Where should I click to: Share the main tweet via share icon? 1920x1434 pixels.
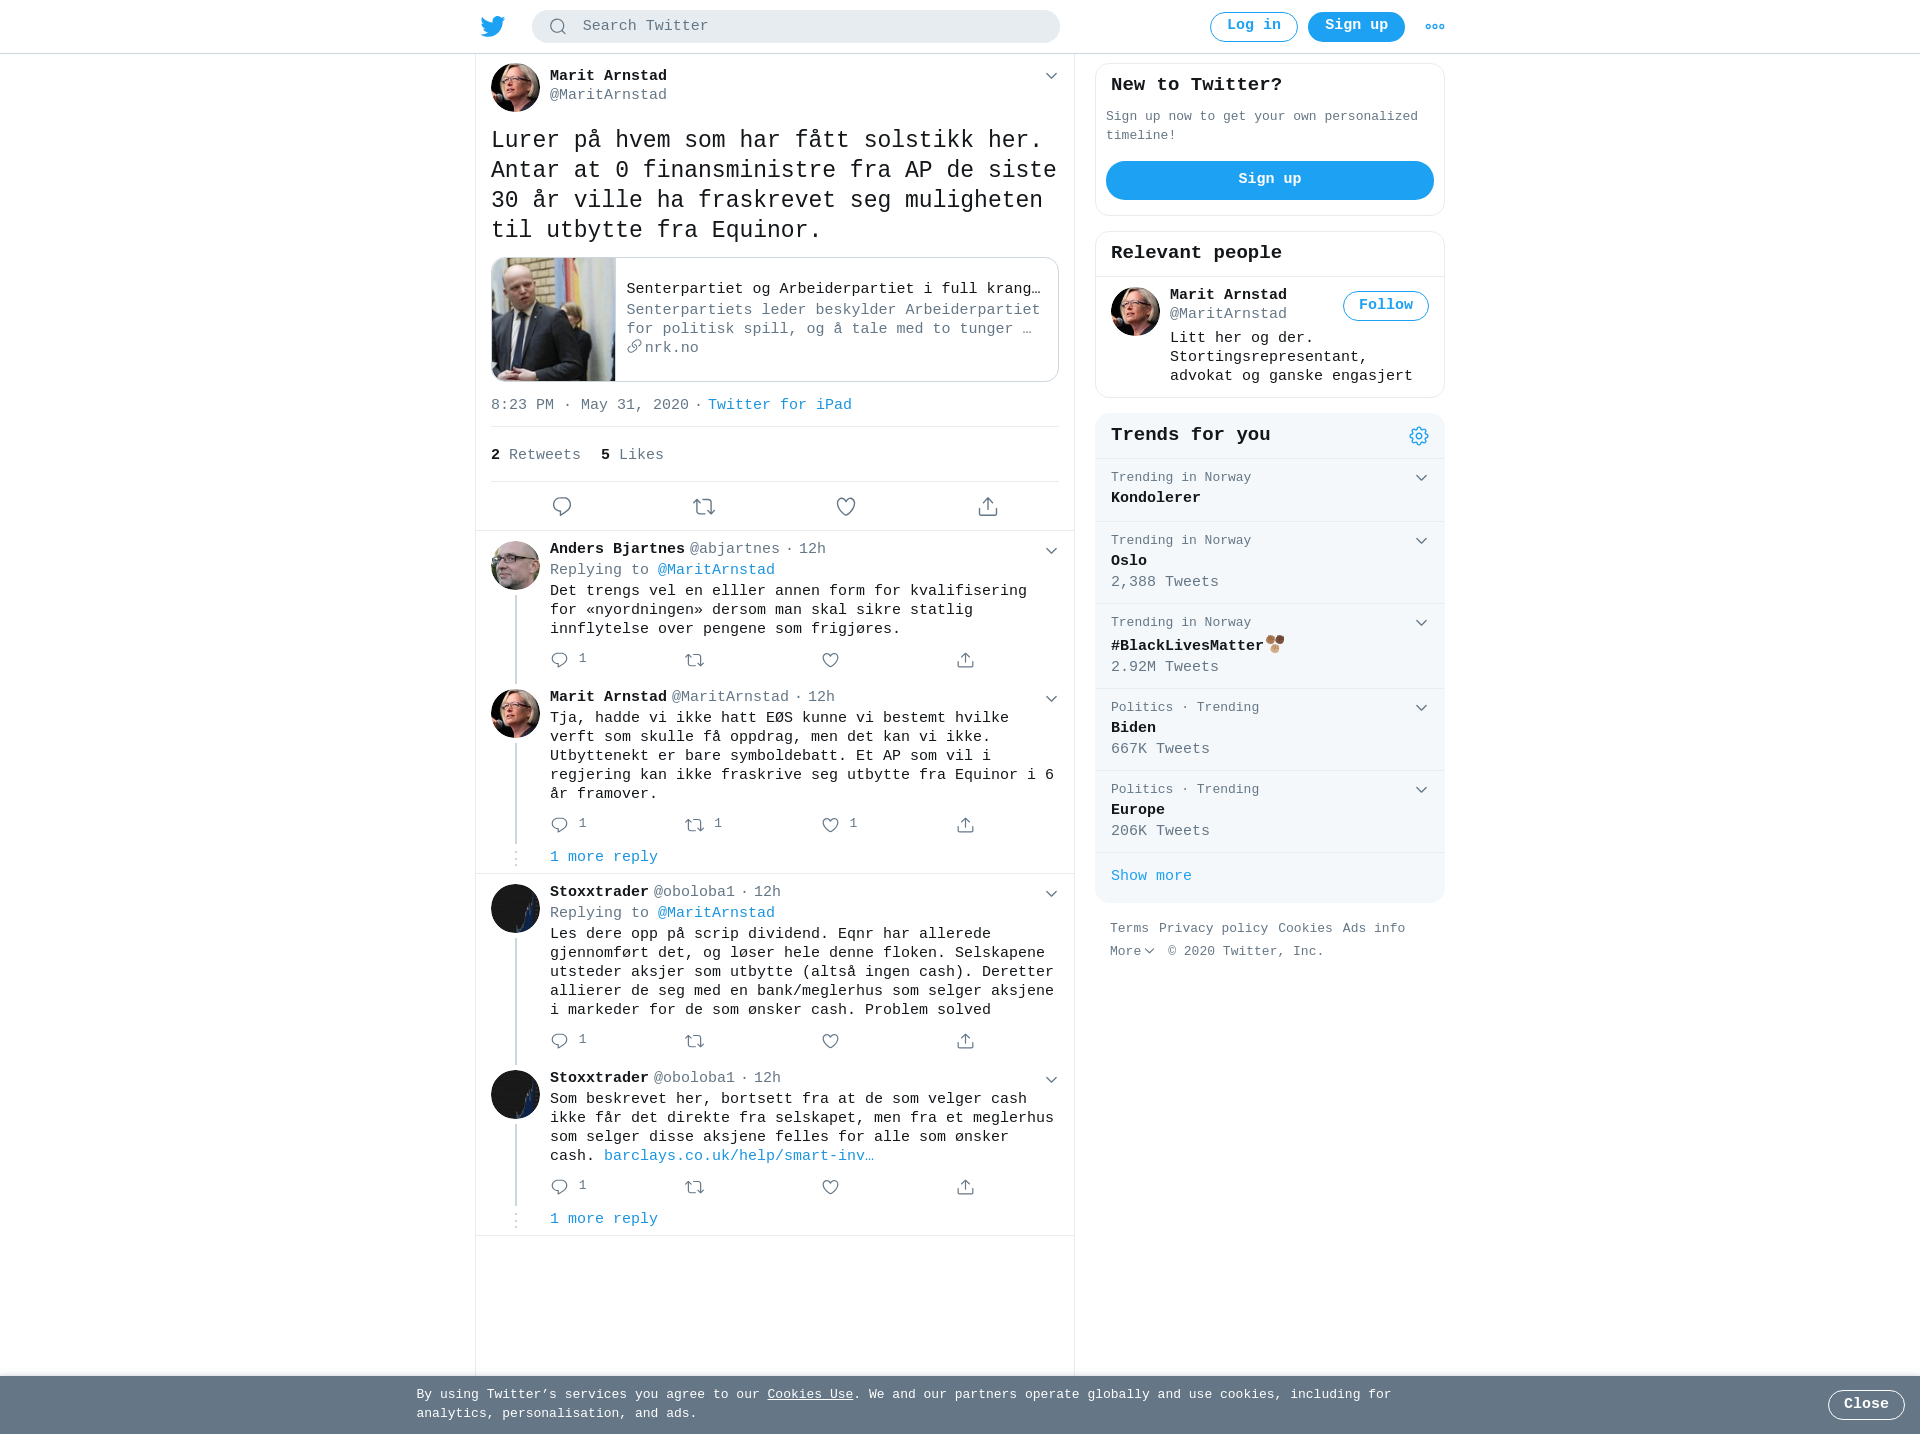988,507
